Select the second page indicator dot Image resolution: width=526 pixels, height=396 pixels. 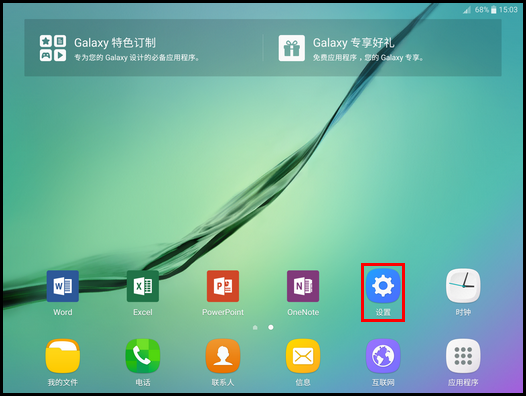click(271, 327)
